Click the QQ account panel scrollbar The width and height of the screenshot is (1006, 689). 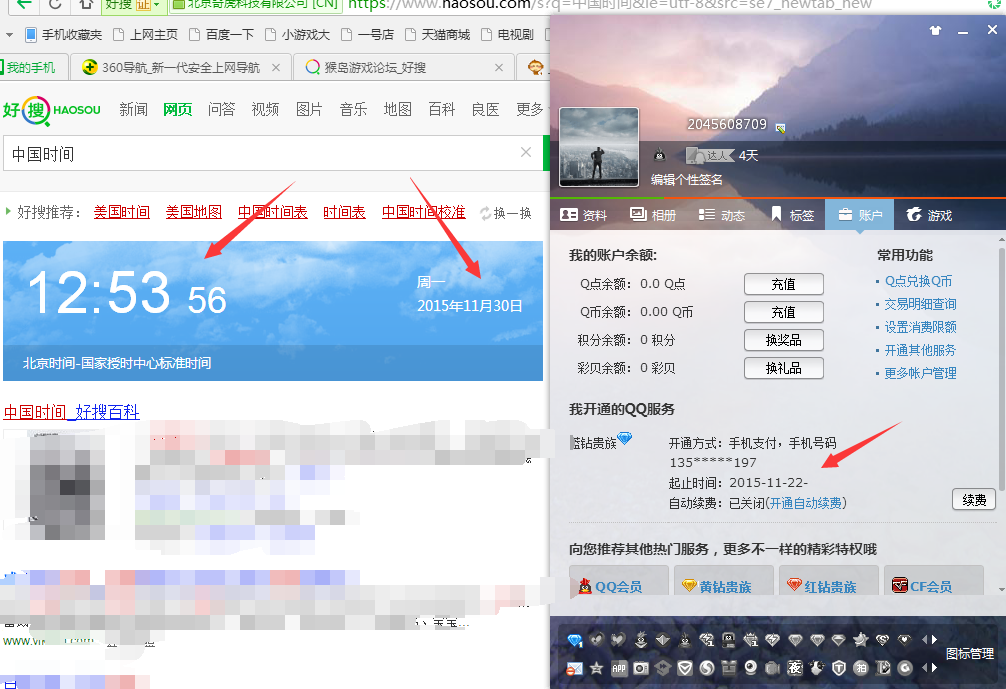[1002, 369]
